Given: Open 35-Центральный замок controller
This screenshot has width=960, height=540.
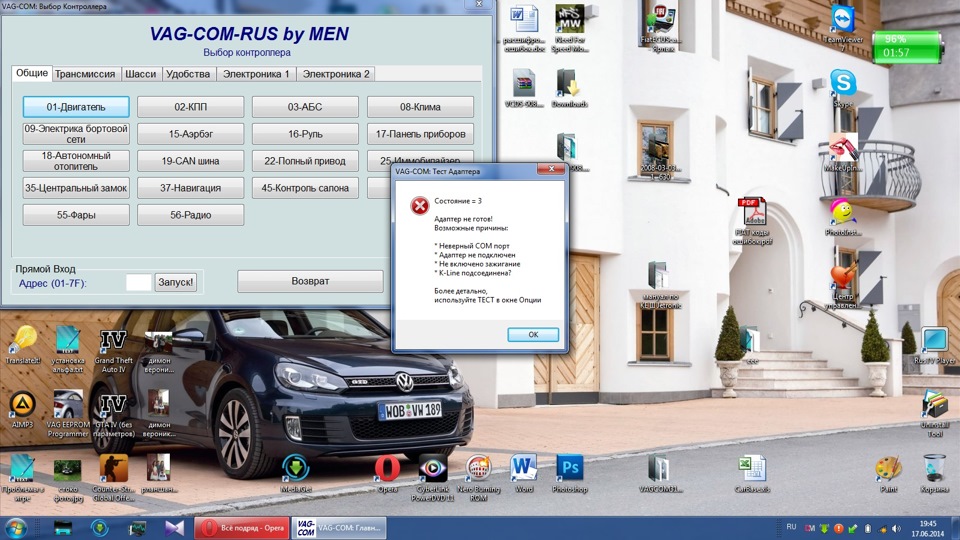Looking at the screenshot, I should 76,187.
